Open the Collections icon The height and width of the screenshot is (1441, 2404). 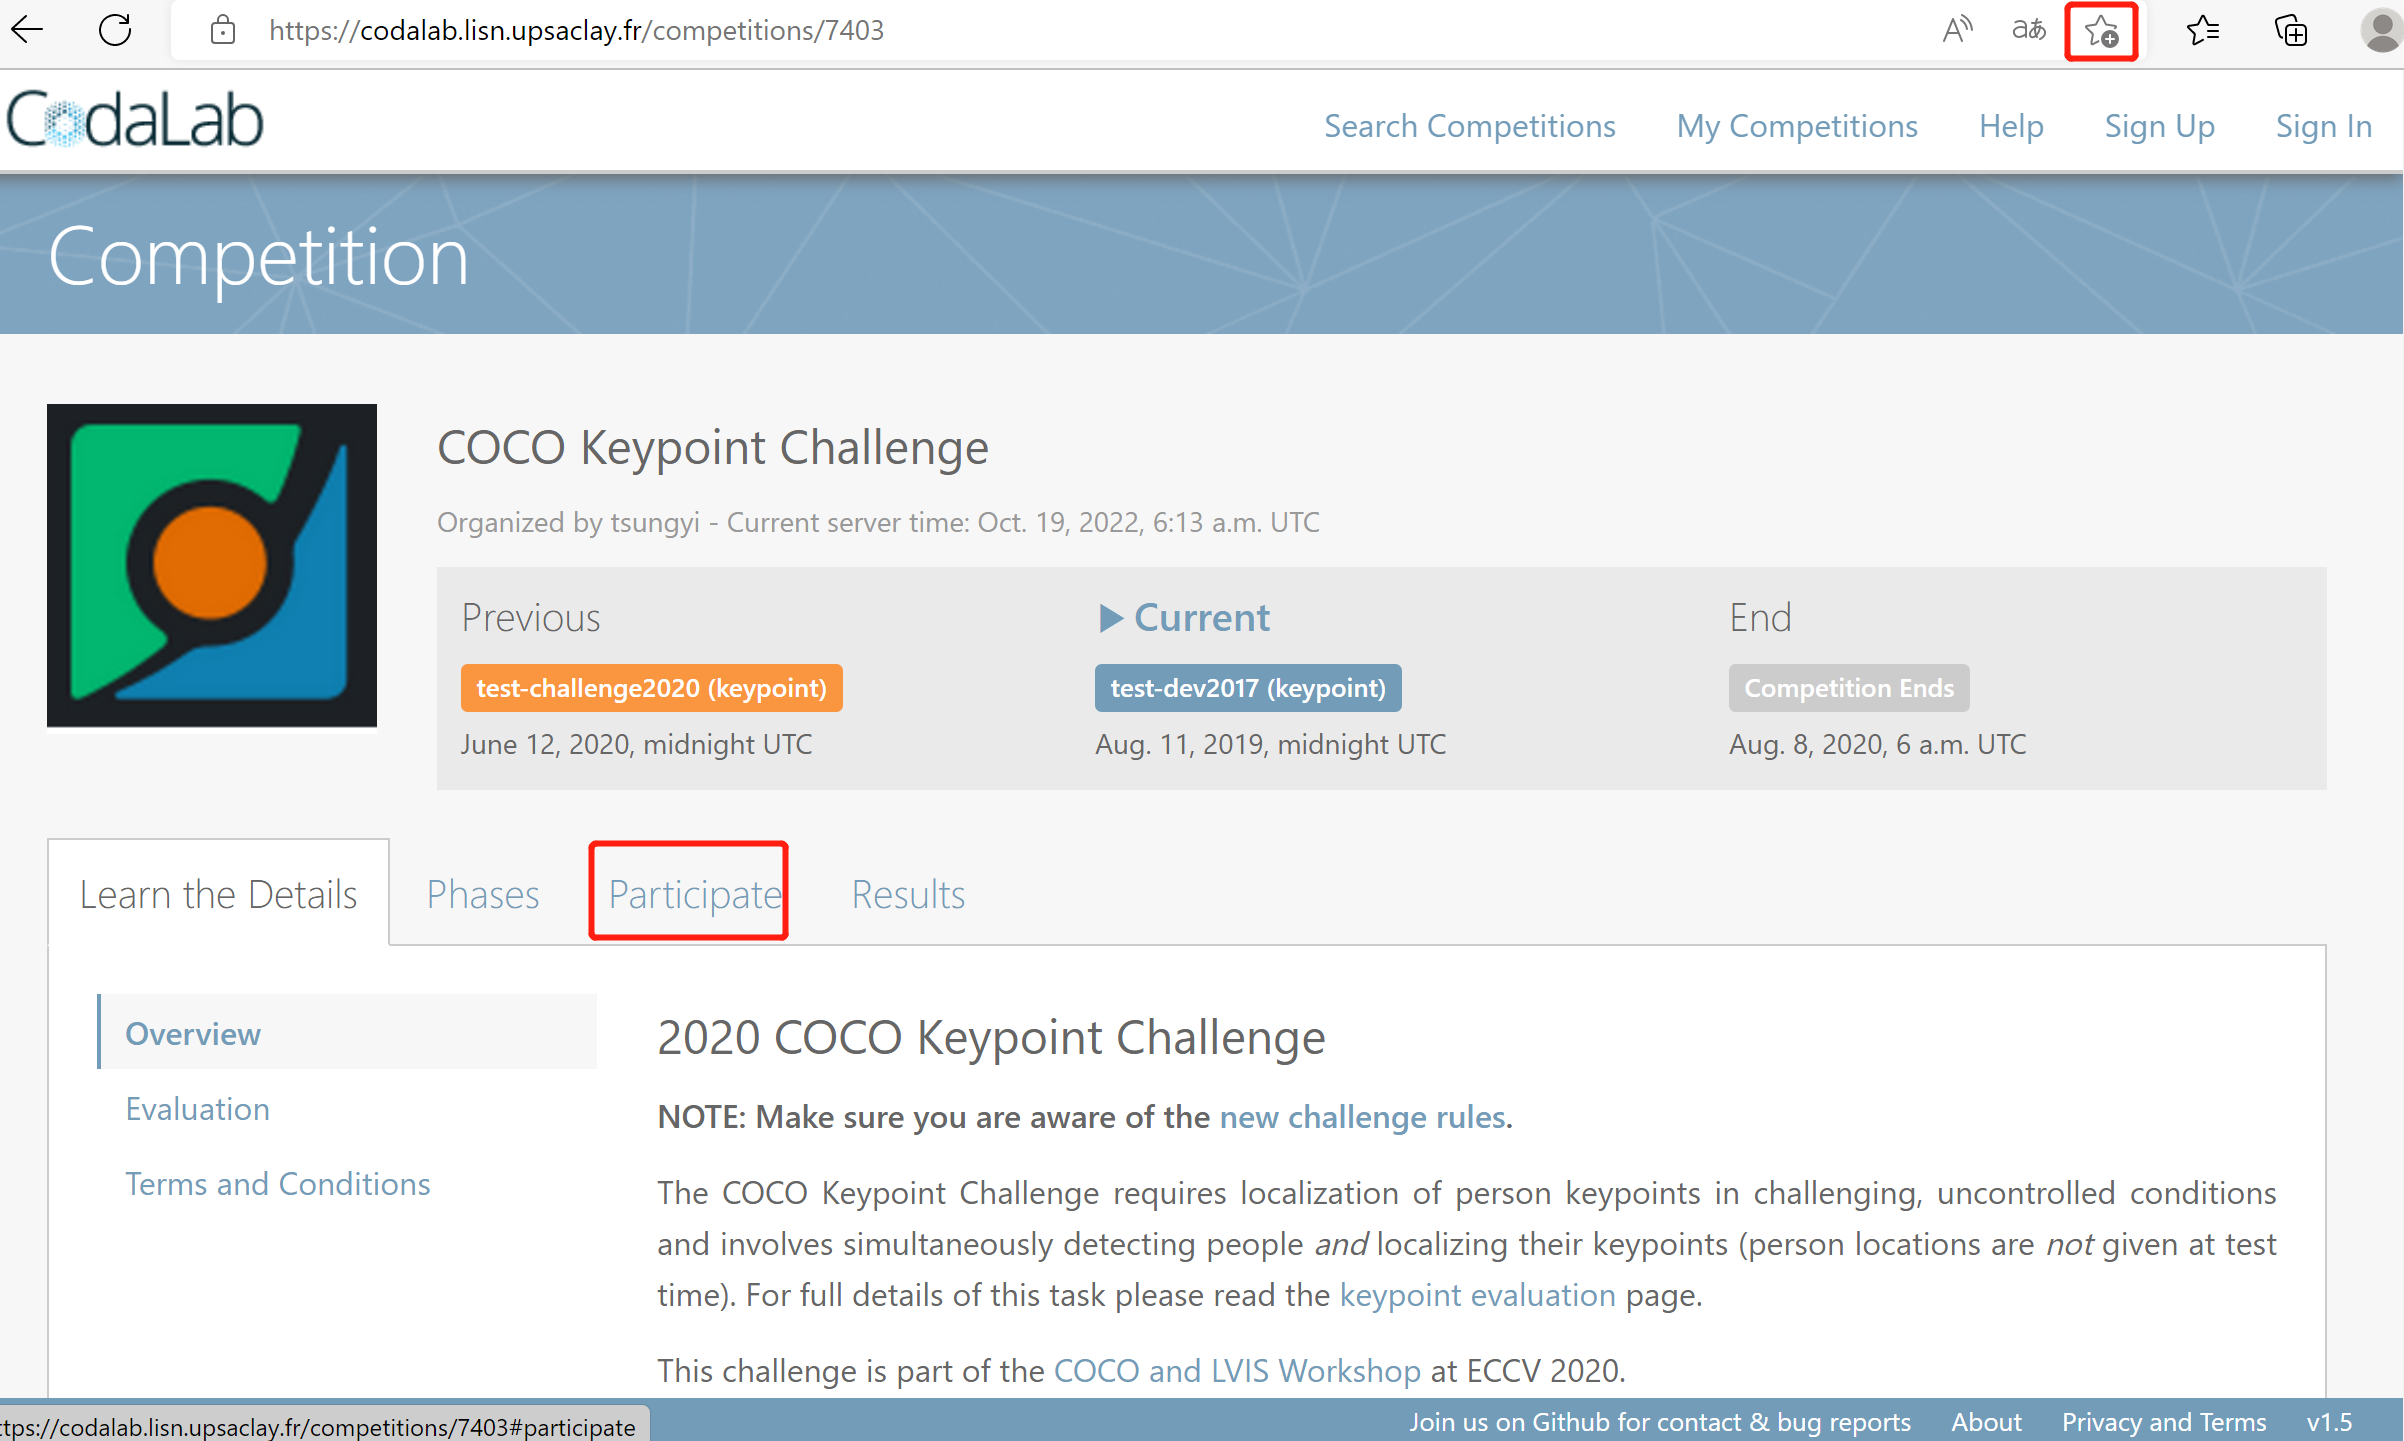point(2291,31)
